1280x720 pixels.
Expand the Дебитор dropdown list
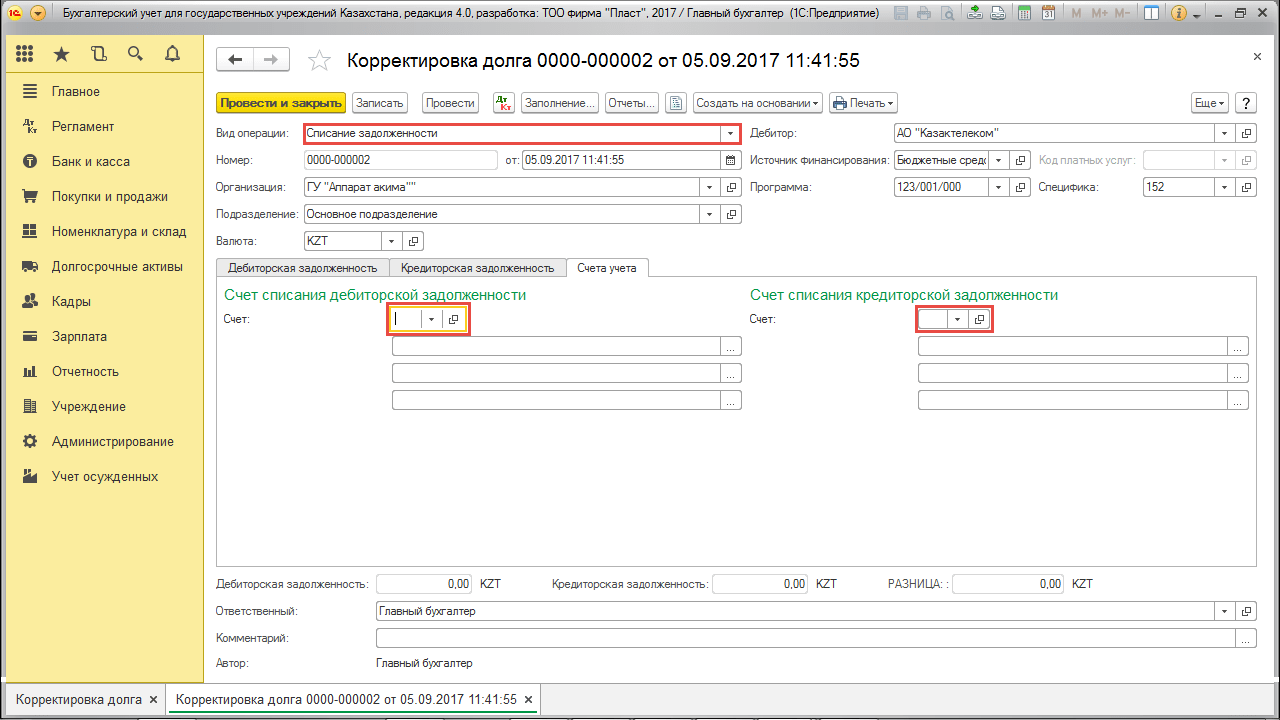coord(1226,133)
